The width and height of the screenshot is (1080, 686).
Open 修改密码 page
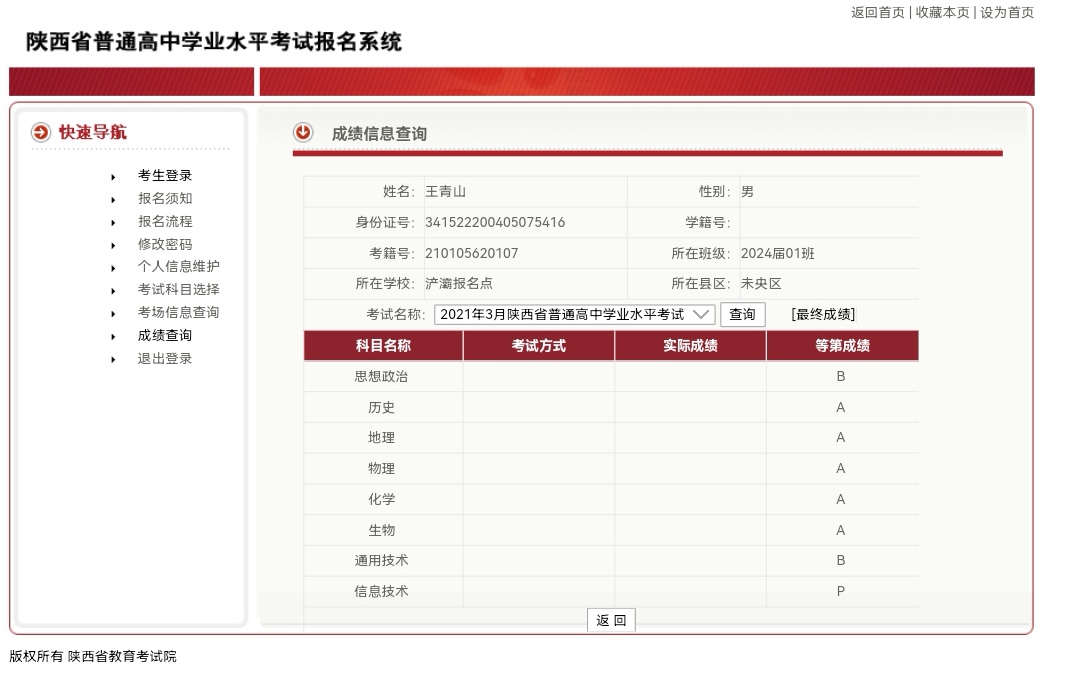pos(165,244)
